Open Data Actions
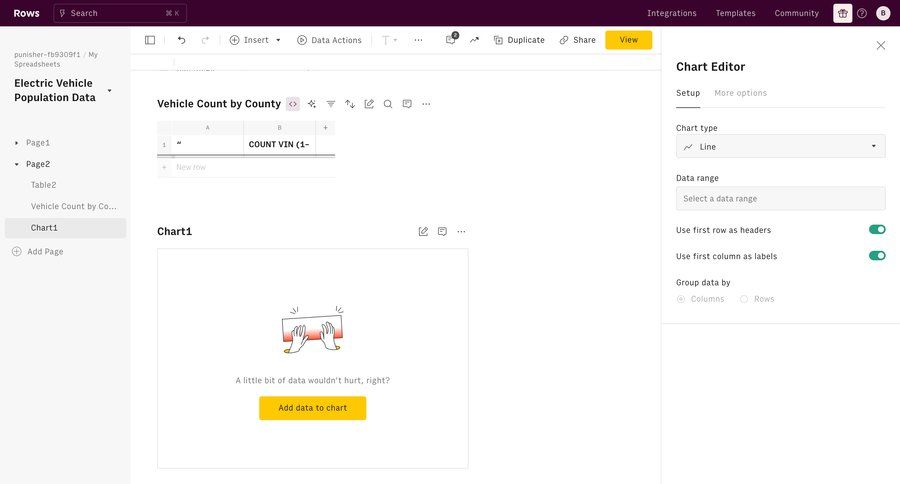The width and height of the screenshot is (900, 484). [x=329, y=40]
